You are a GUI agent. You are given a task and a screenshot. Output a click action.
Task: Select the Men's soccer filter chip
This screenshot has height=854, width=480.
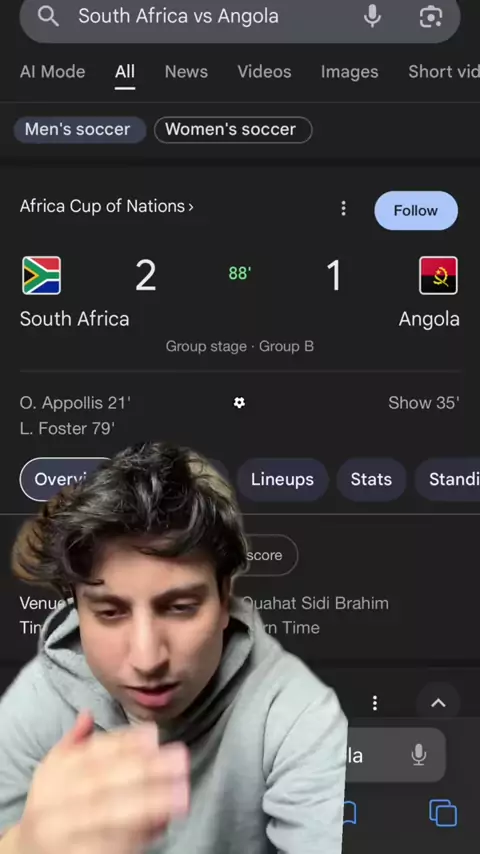(x=80, y=130)
